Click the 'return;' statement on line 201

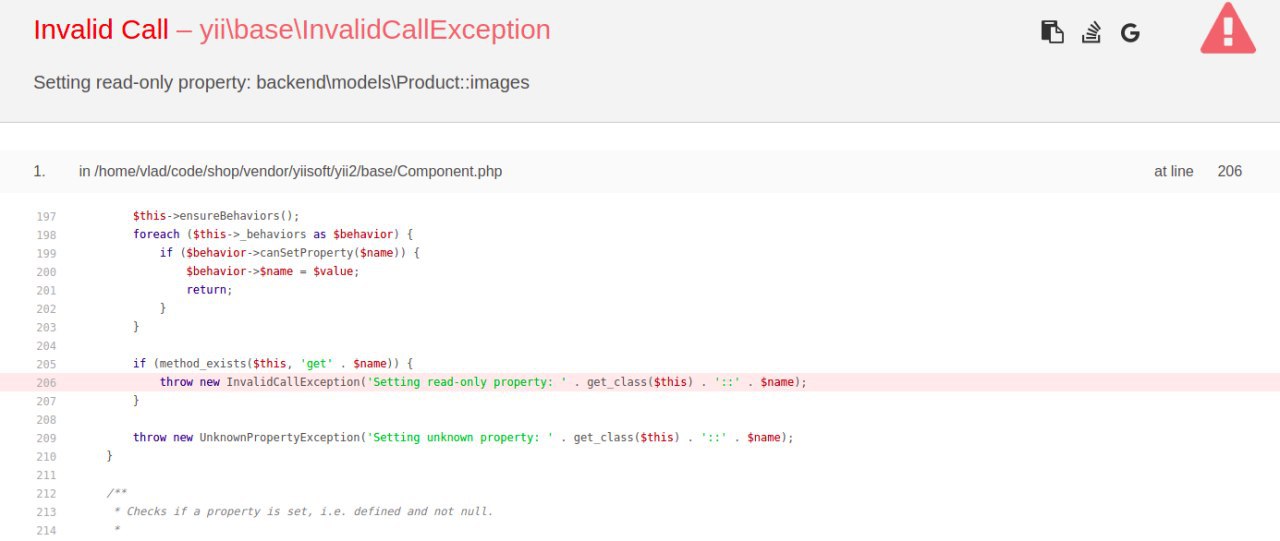(209, 289)
